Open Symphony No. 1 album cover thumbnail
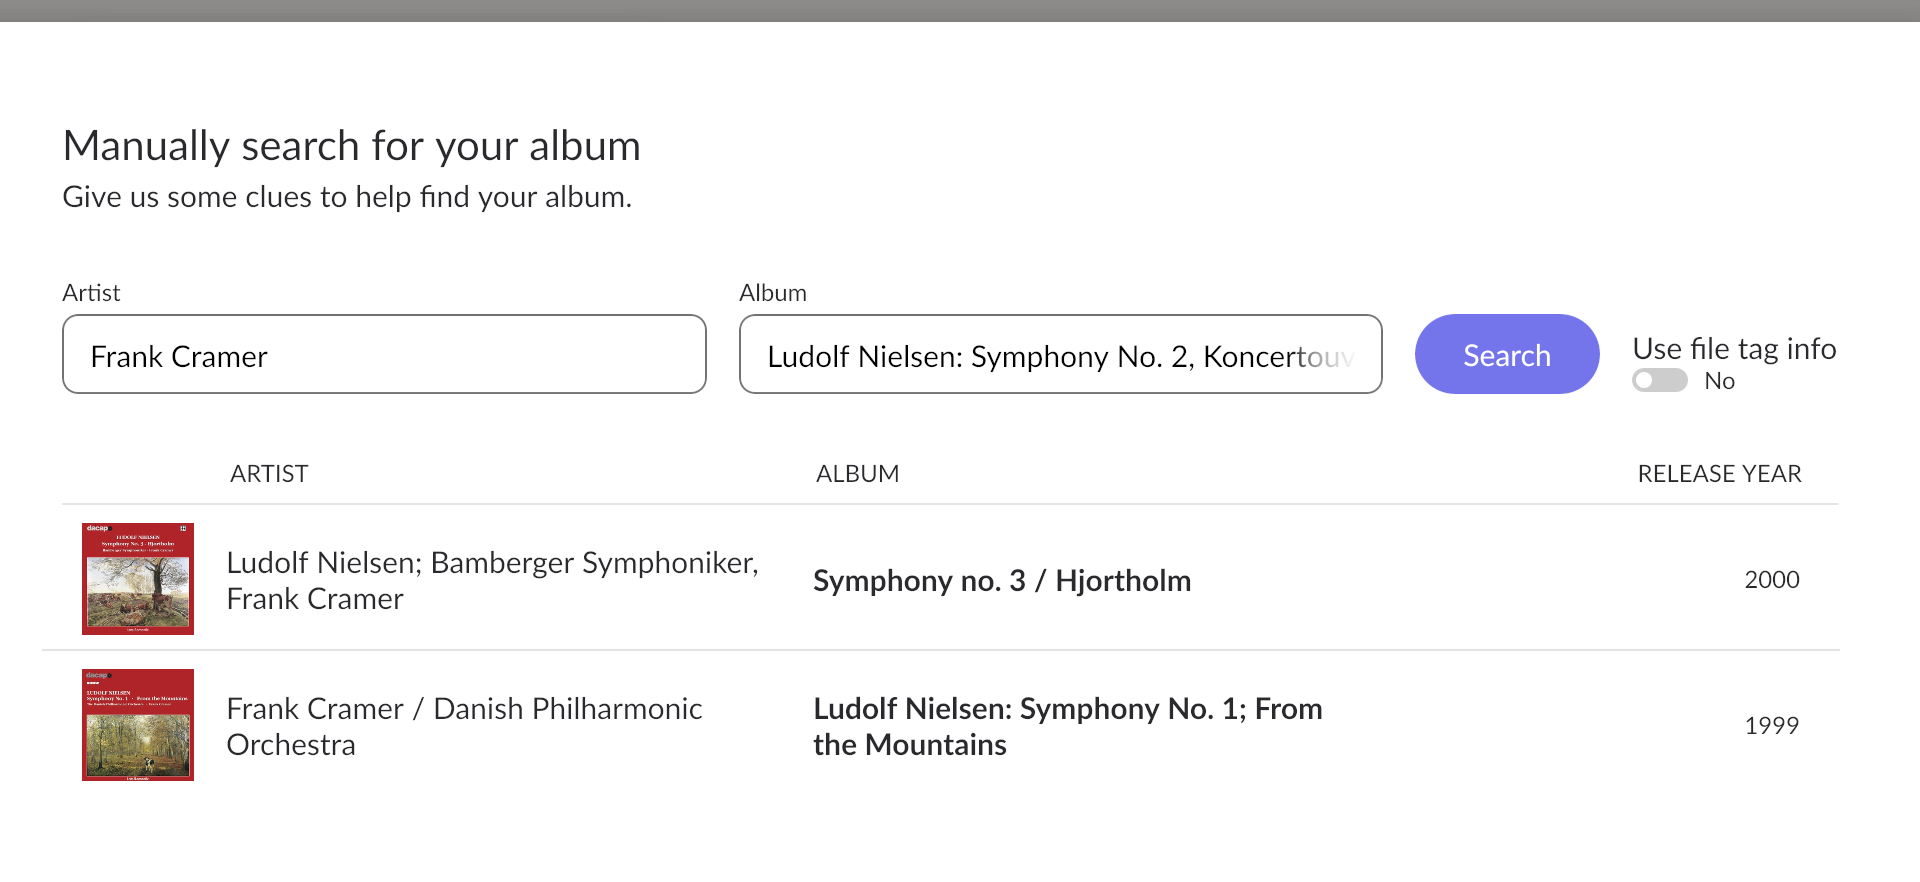The width and height of the screenshot is (1920, 882). (138, 725)
